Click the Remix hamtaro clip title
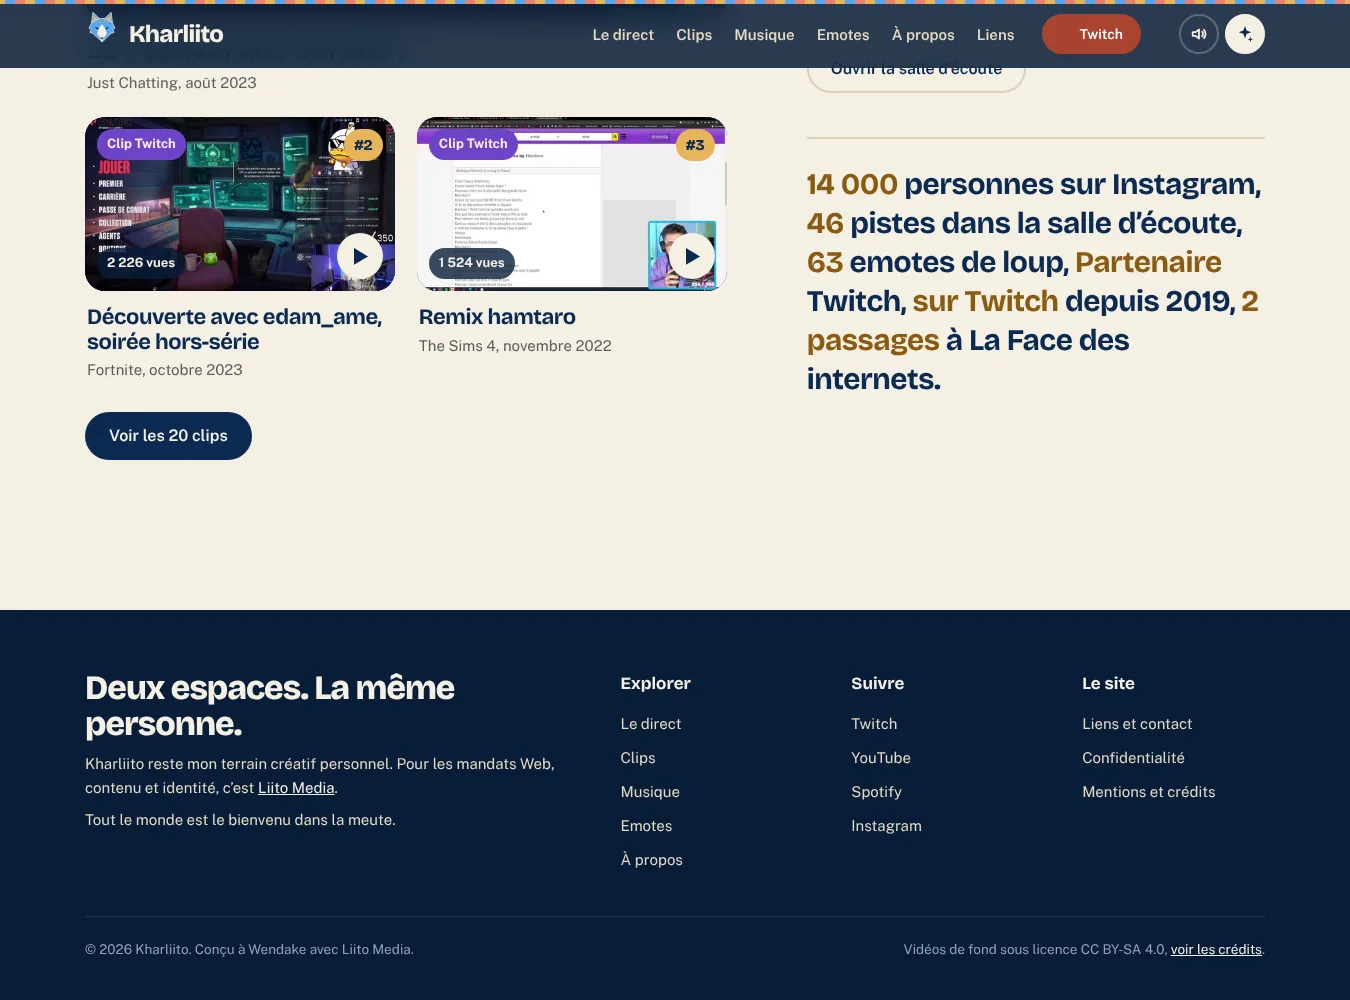The height and width of the screenshot is (1000, 1350). tap(497, 317)
